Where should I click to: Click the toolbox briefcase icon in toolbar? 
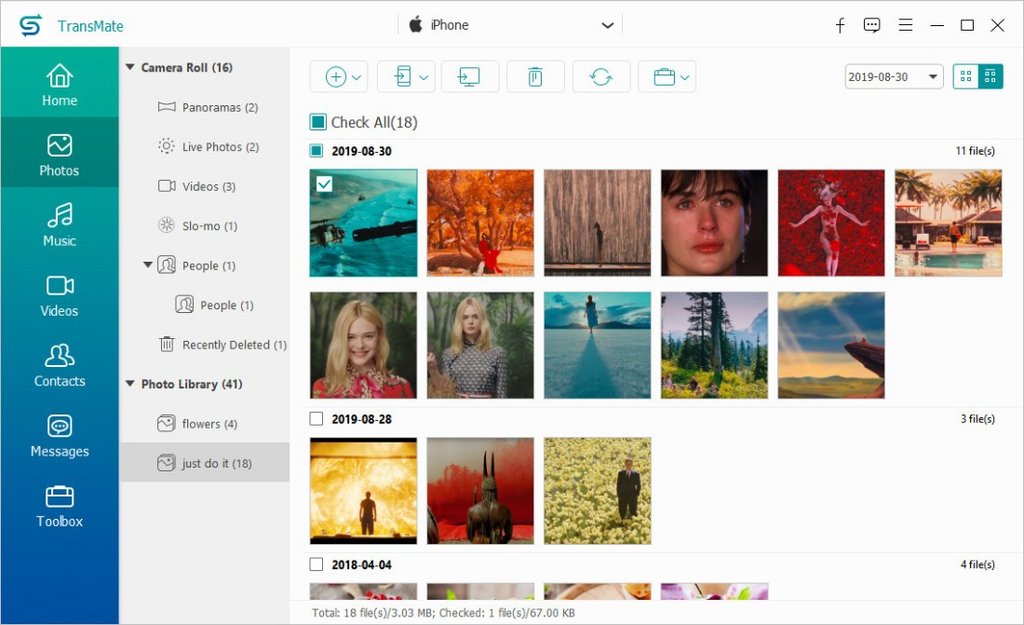[x=664, y=77]
